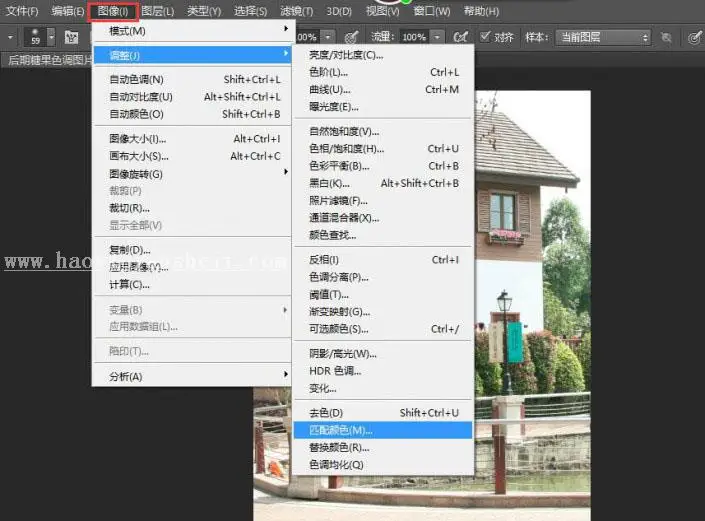Select 色彩平衡(B)... adjustment
This screenshot has width=705, height=521.
383,166
